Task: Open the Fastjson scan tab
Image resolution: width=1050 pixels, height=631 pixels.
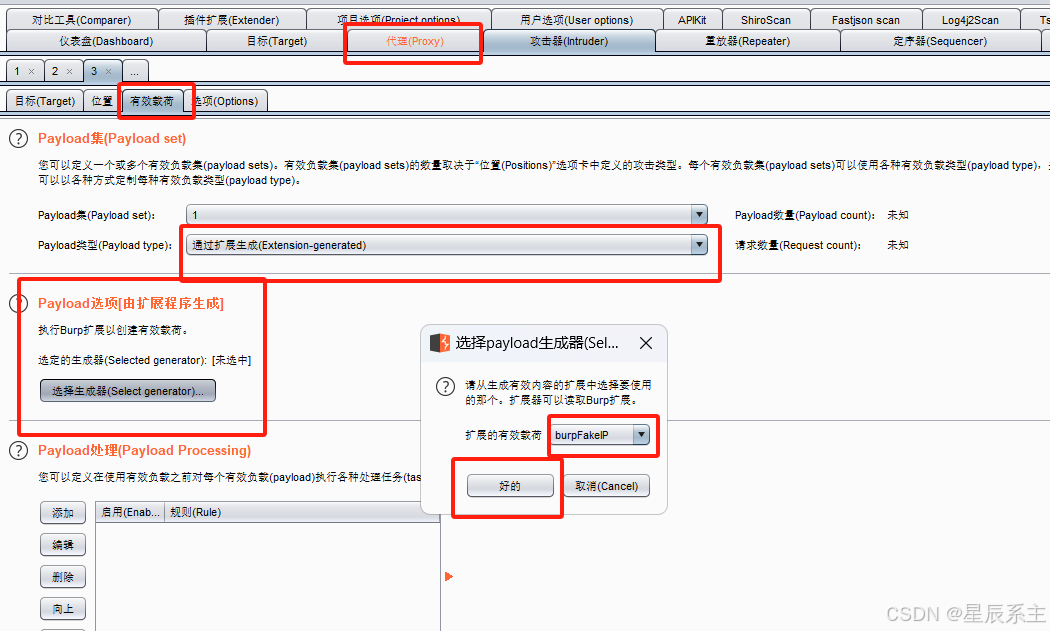Action: [866, 20]
